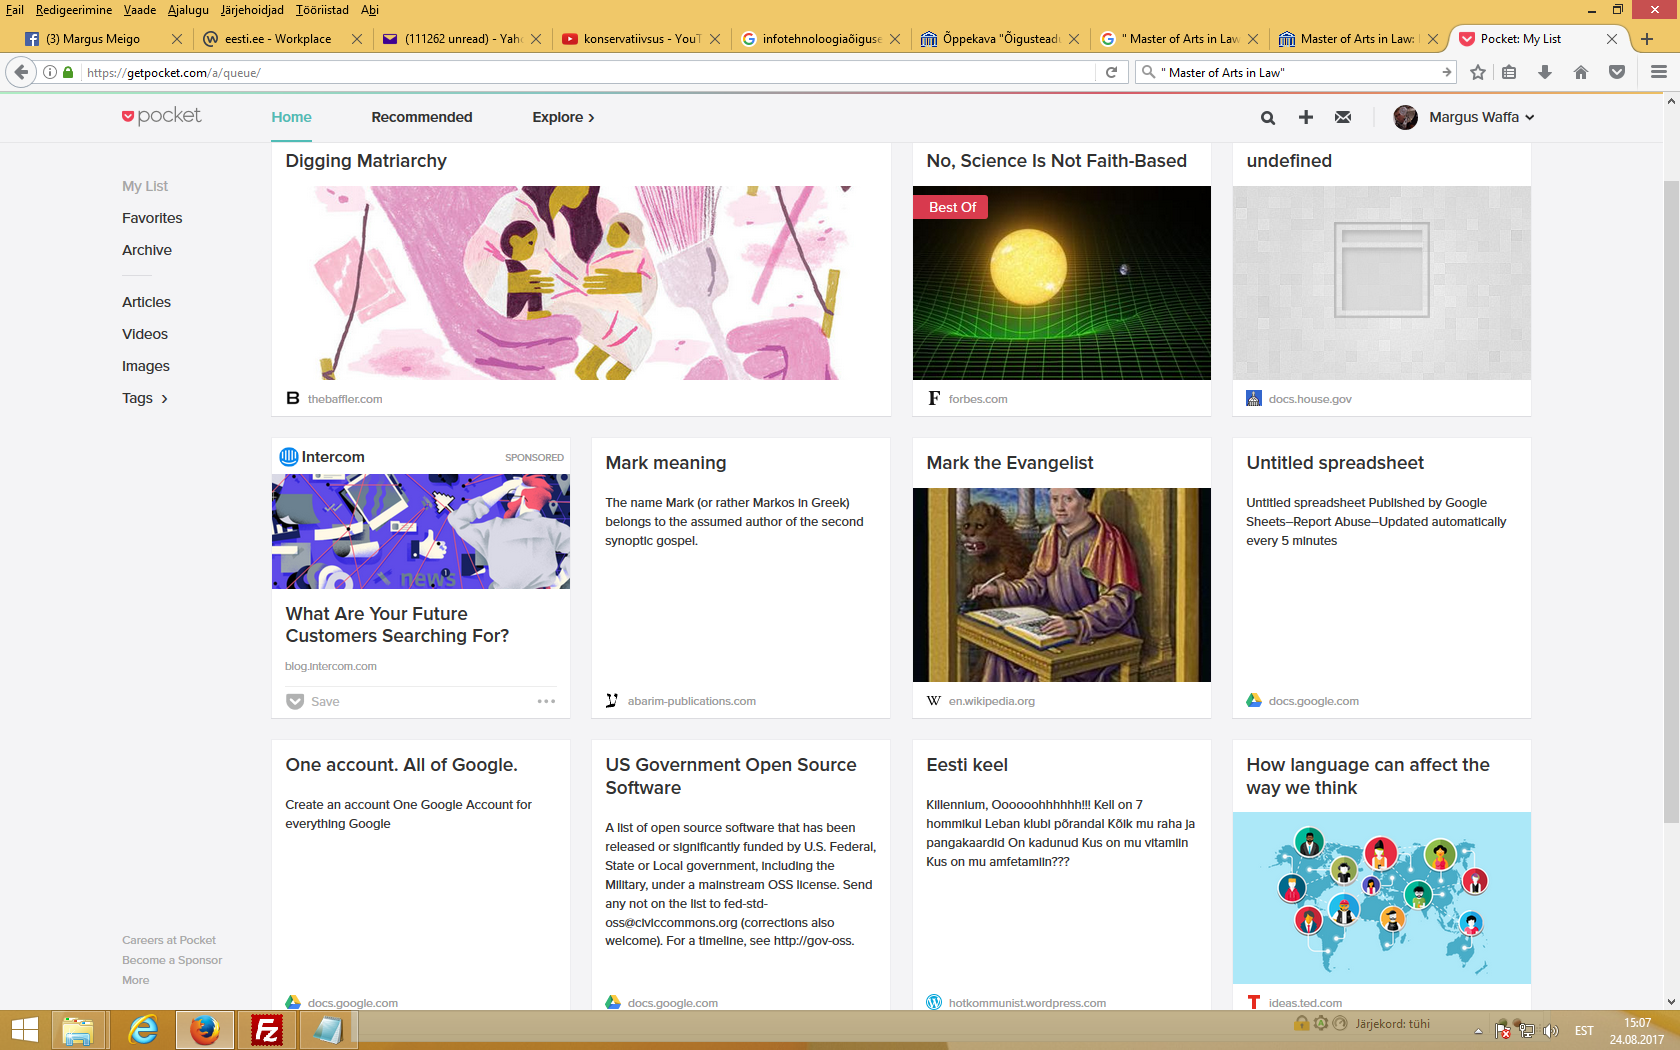Image resolution: width=1680 pixels, height=1050 pixels.
Task: Open the Digging Matriarchy article image
Action: pos(581,283)
